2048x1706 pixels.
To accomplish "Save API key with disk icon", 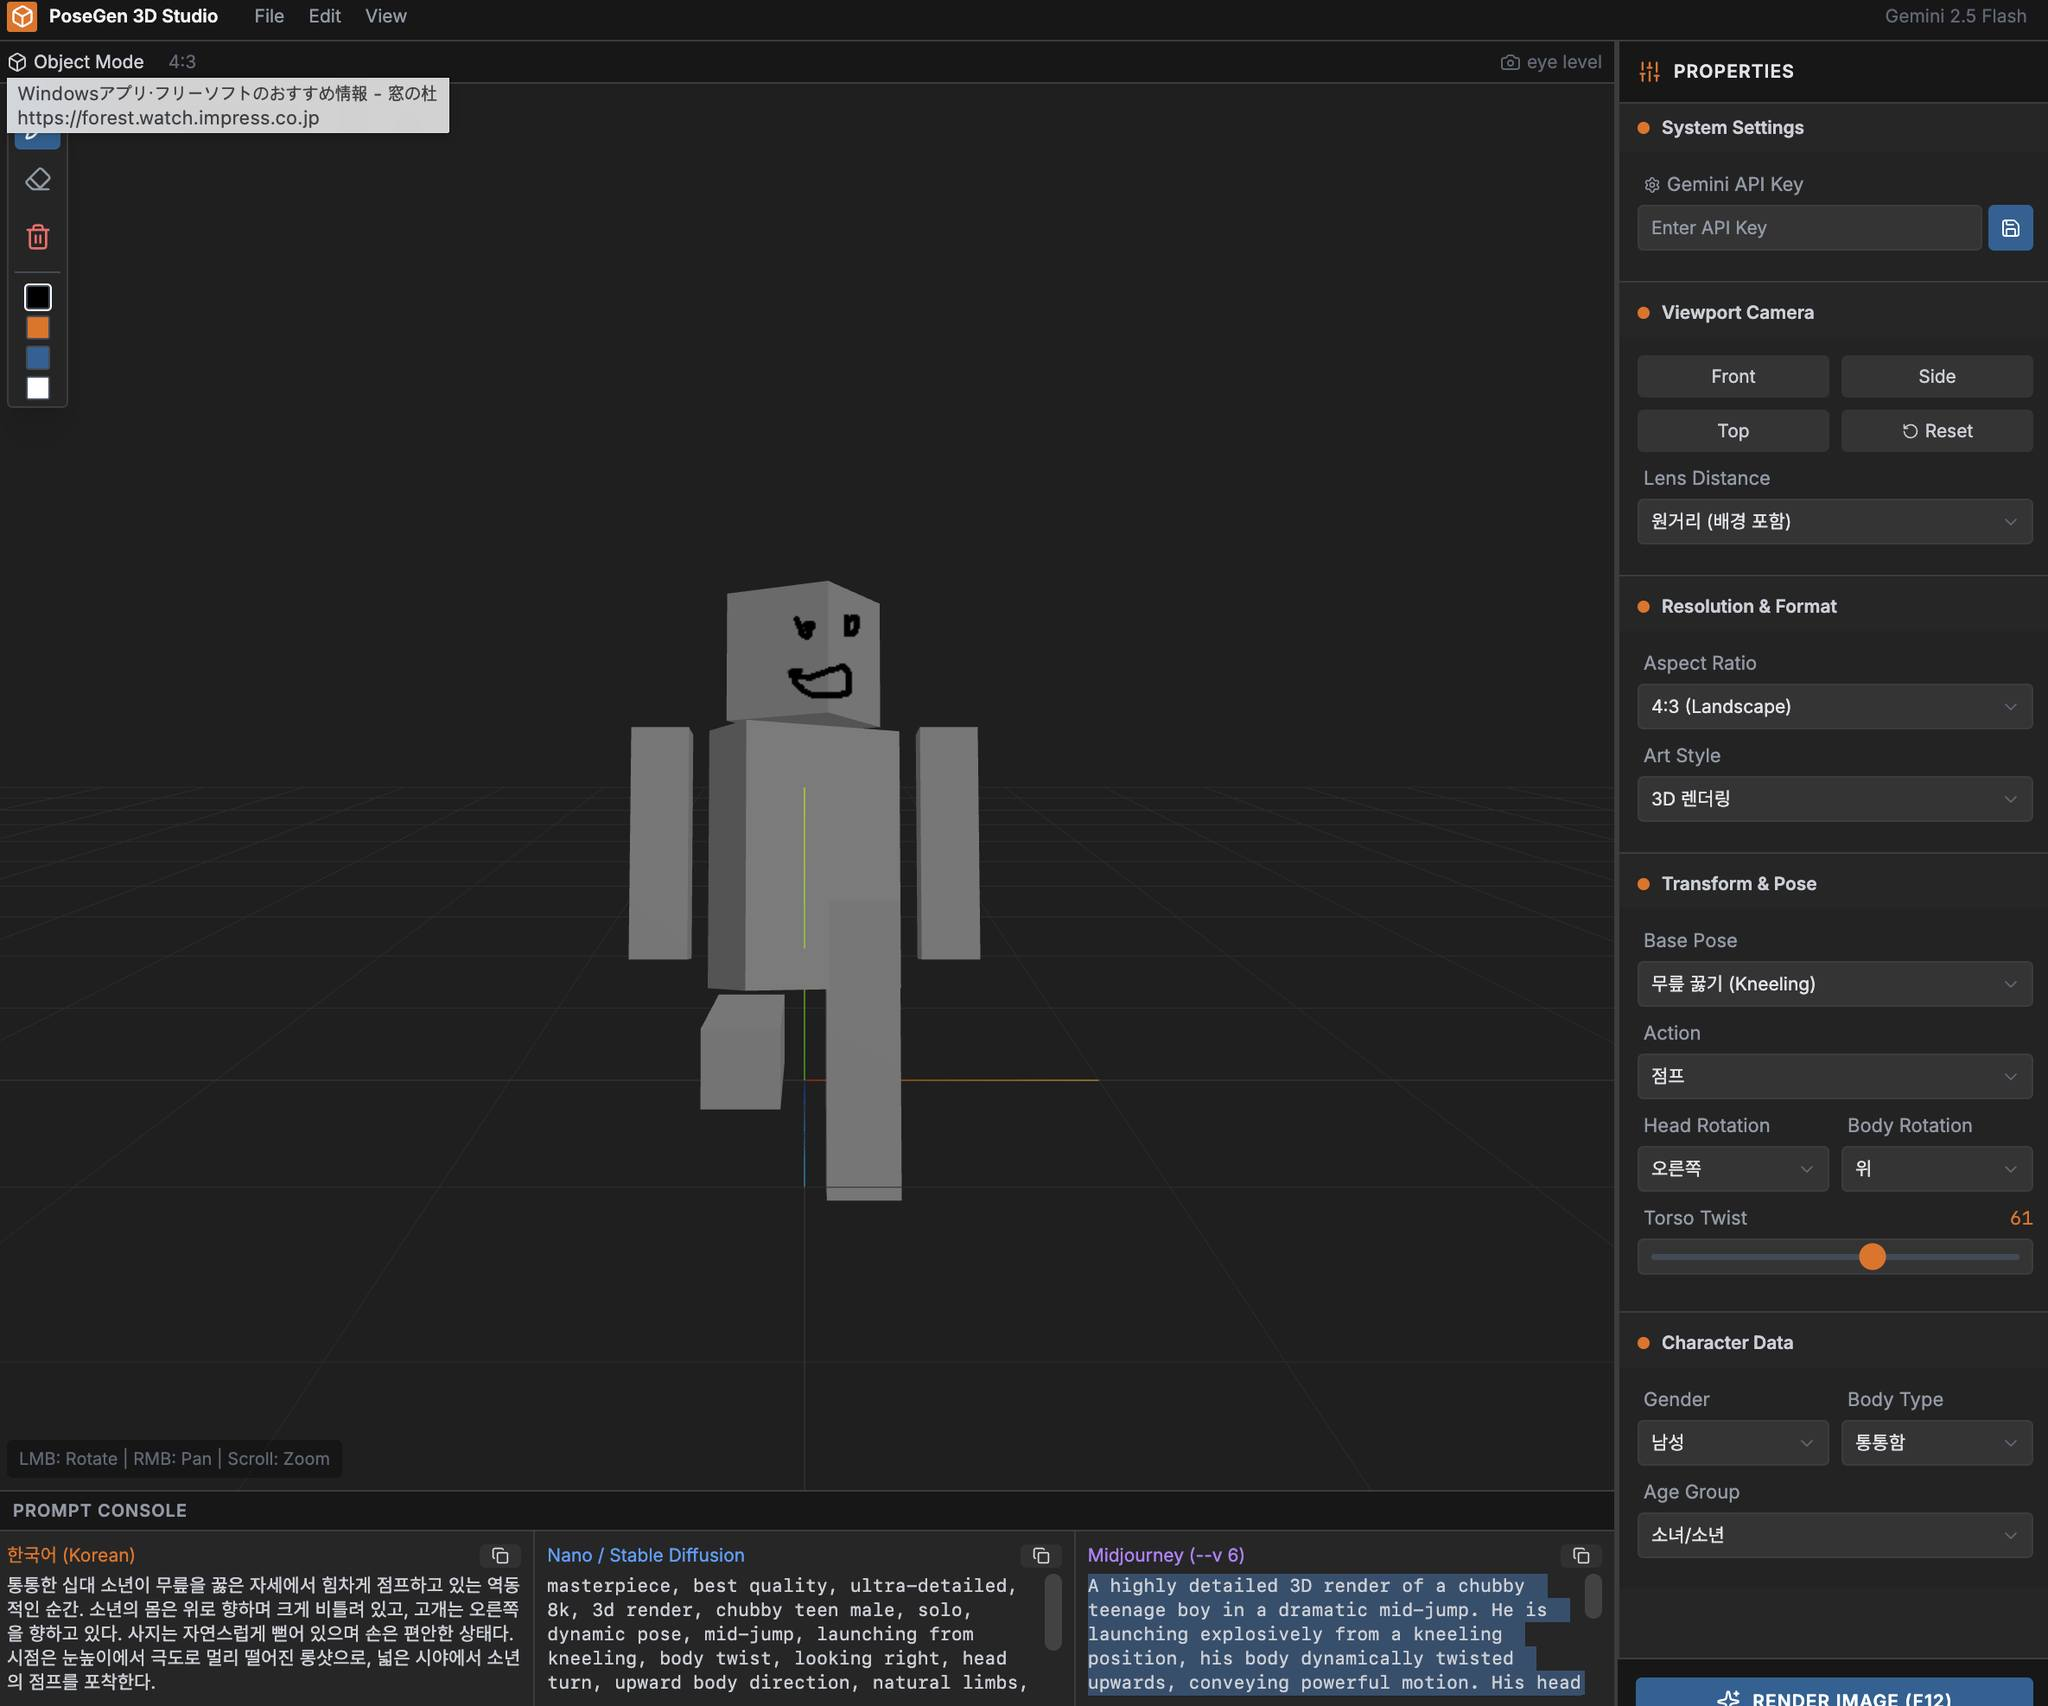I will point(2010,228).
